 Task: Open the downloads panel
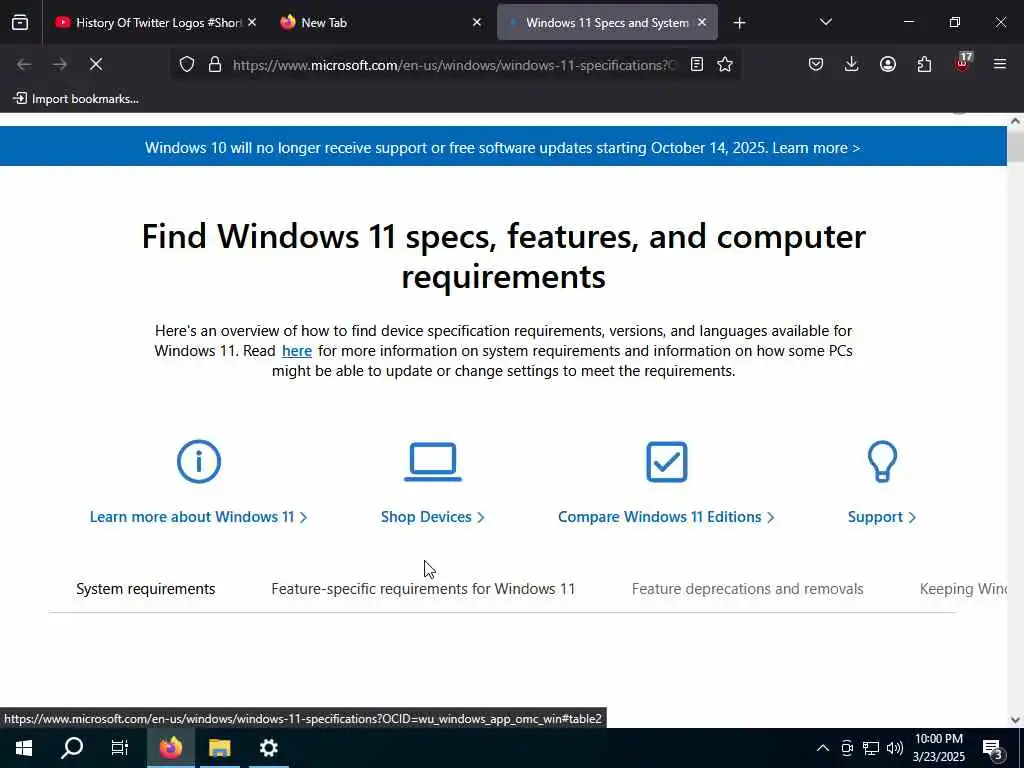point(852,65)
